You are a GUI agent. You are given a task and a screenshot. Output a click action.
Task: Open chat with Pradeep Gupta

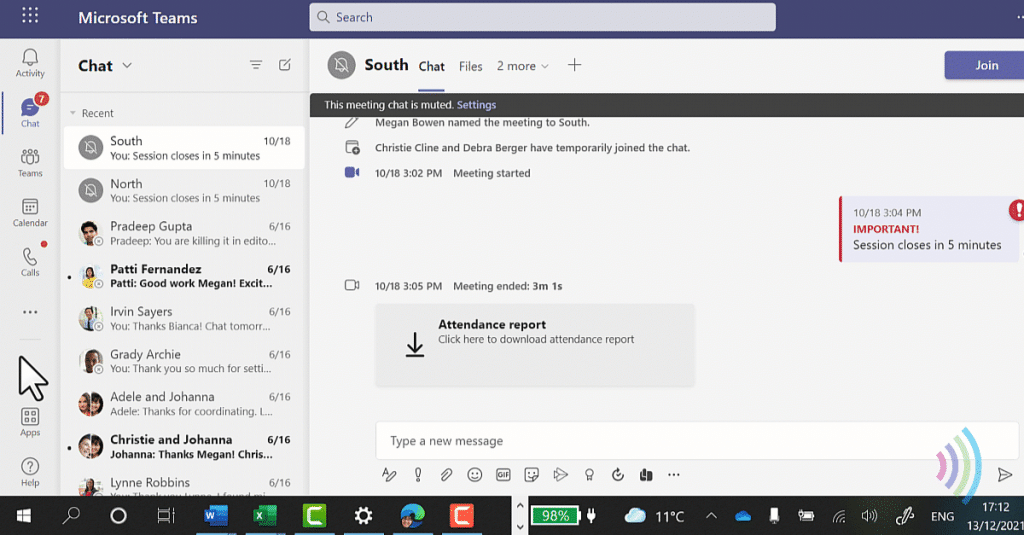coord(184,233)
